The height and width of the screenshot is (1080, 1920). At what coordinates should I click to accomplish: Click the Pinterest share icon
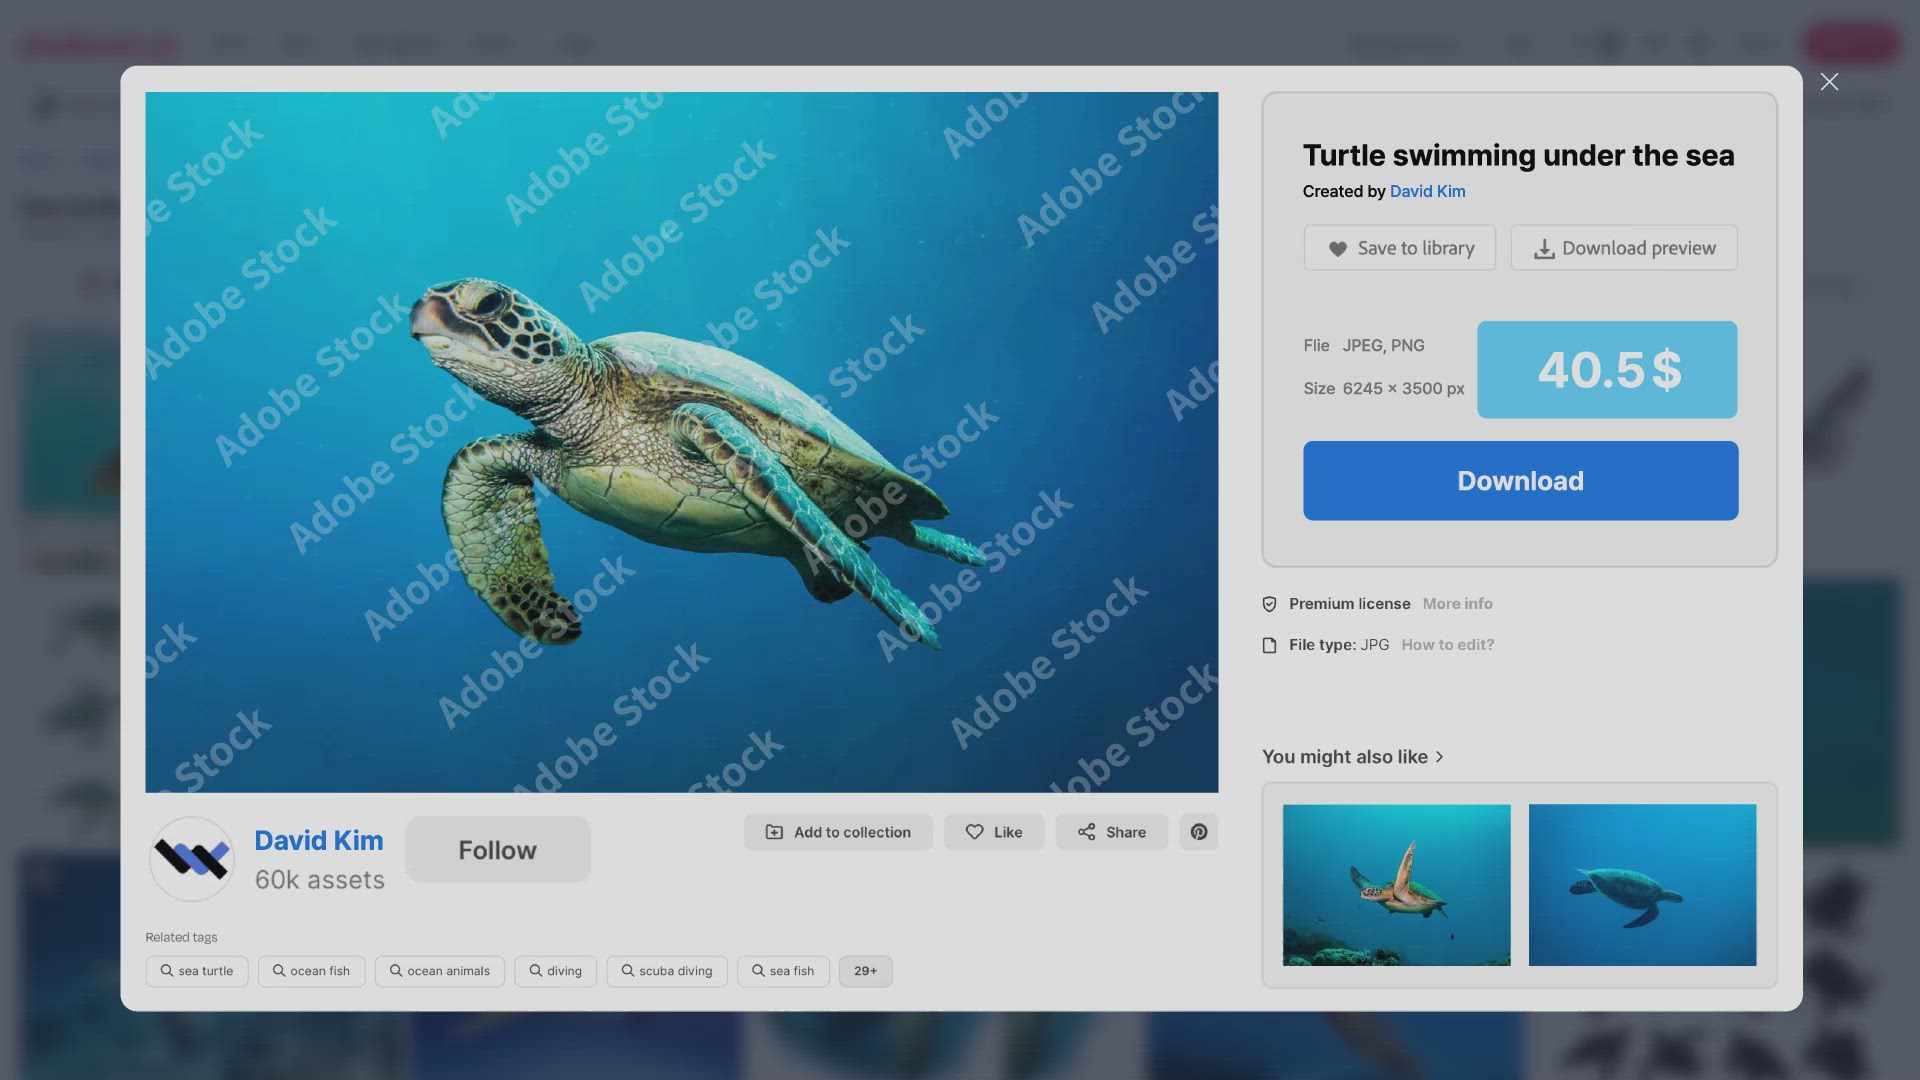click(1198, 832)
